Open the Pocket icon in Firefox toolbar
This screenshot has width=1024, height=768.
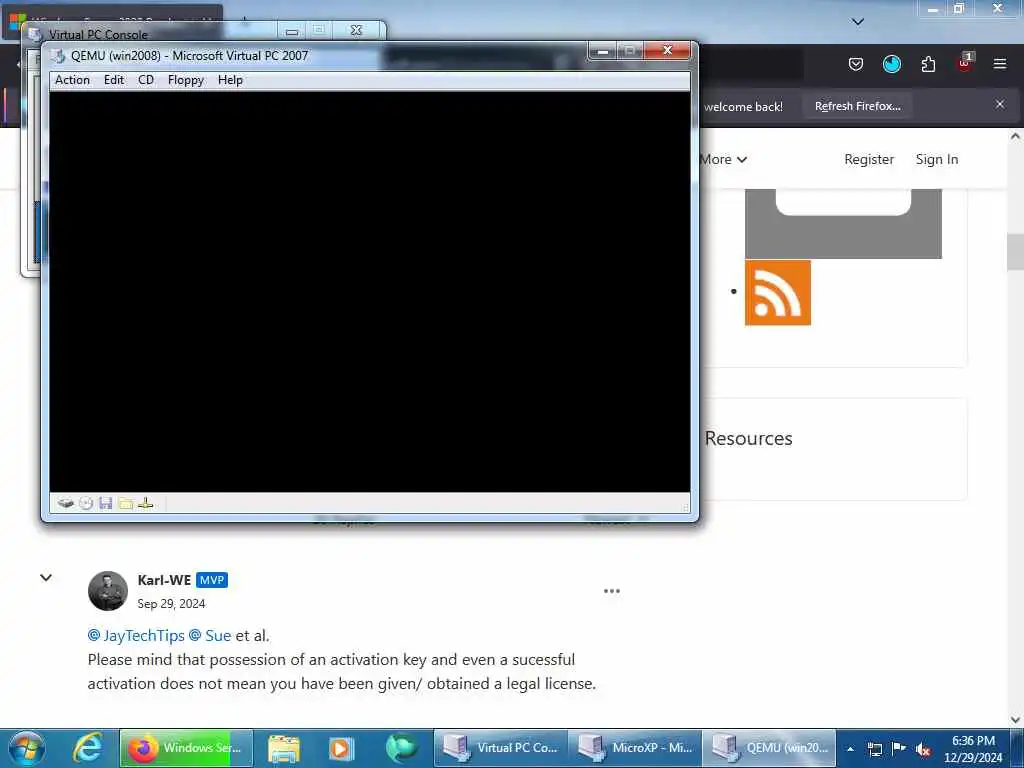click(x=856, y=64)
